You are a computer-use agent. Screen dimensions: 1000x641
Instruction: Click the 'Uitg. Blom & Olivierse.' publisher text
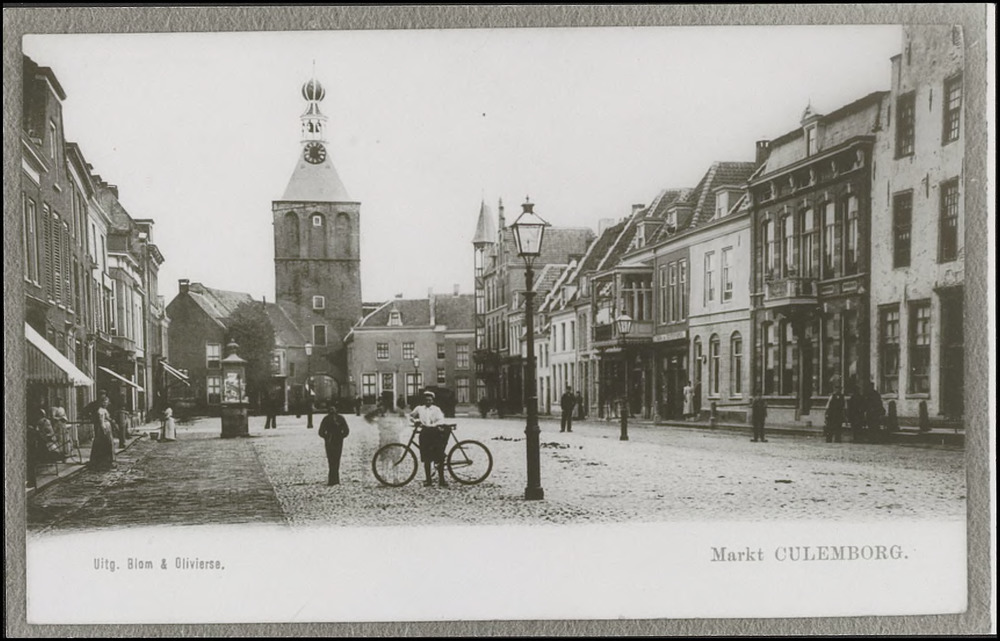158,564
